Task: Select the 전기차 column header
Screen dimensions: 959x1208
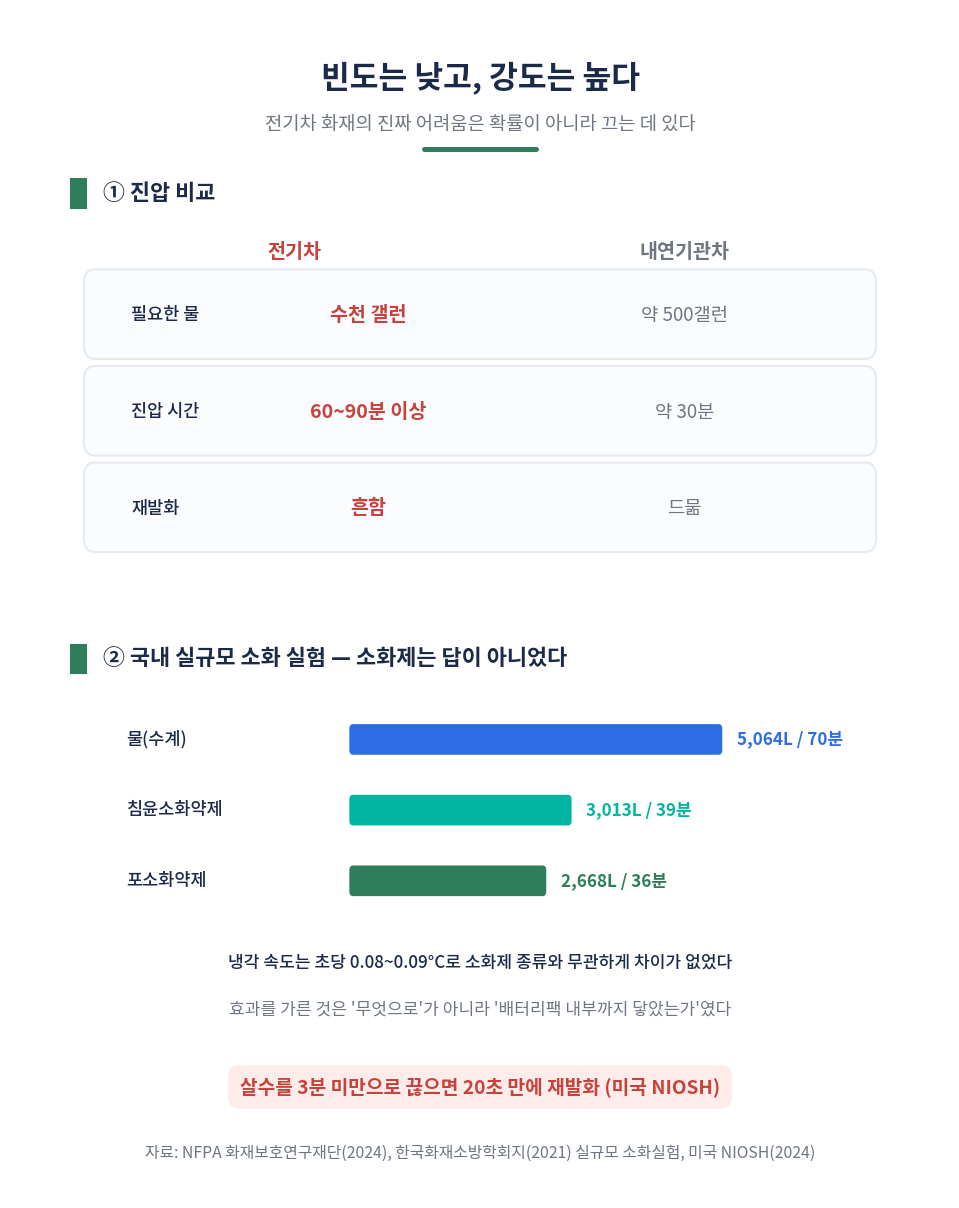Action: click(294, 251)
